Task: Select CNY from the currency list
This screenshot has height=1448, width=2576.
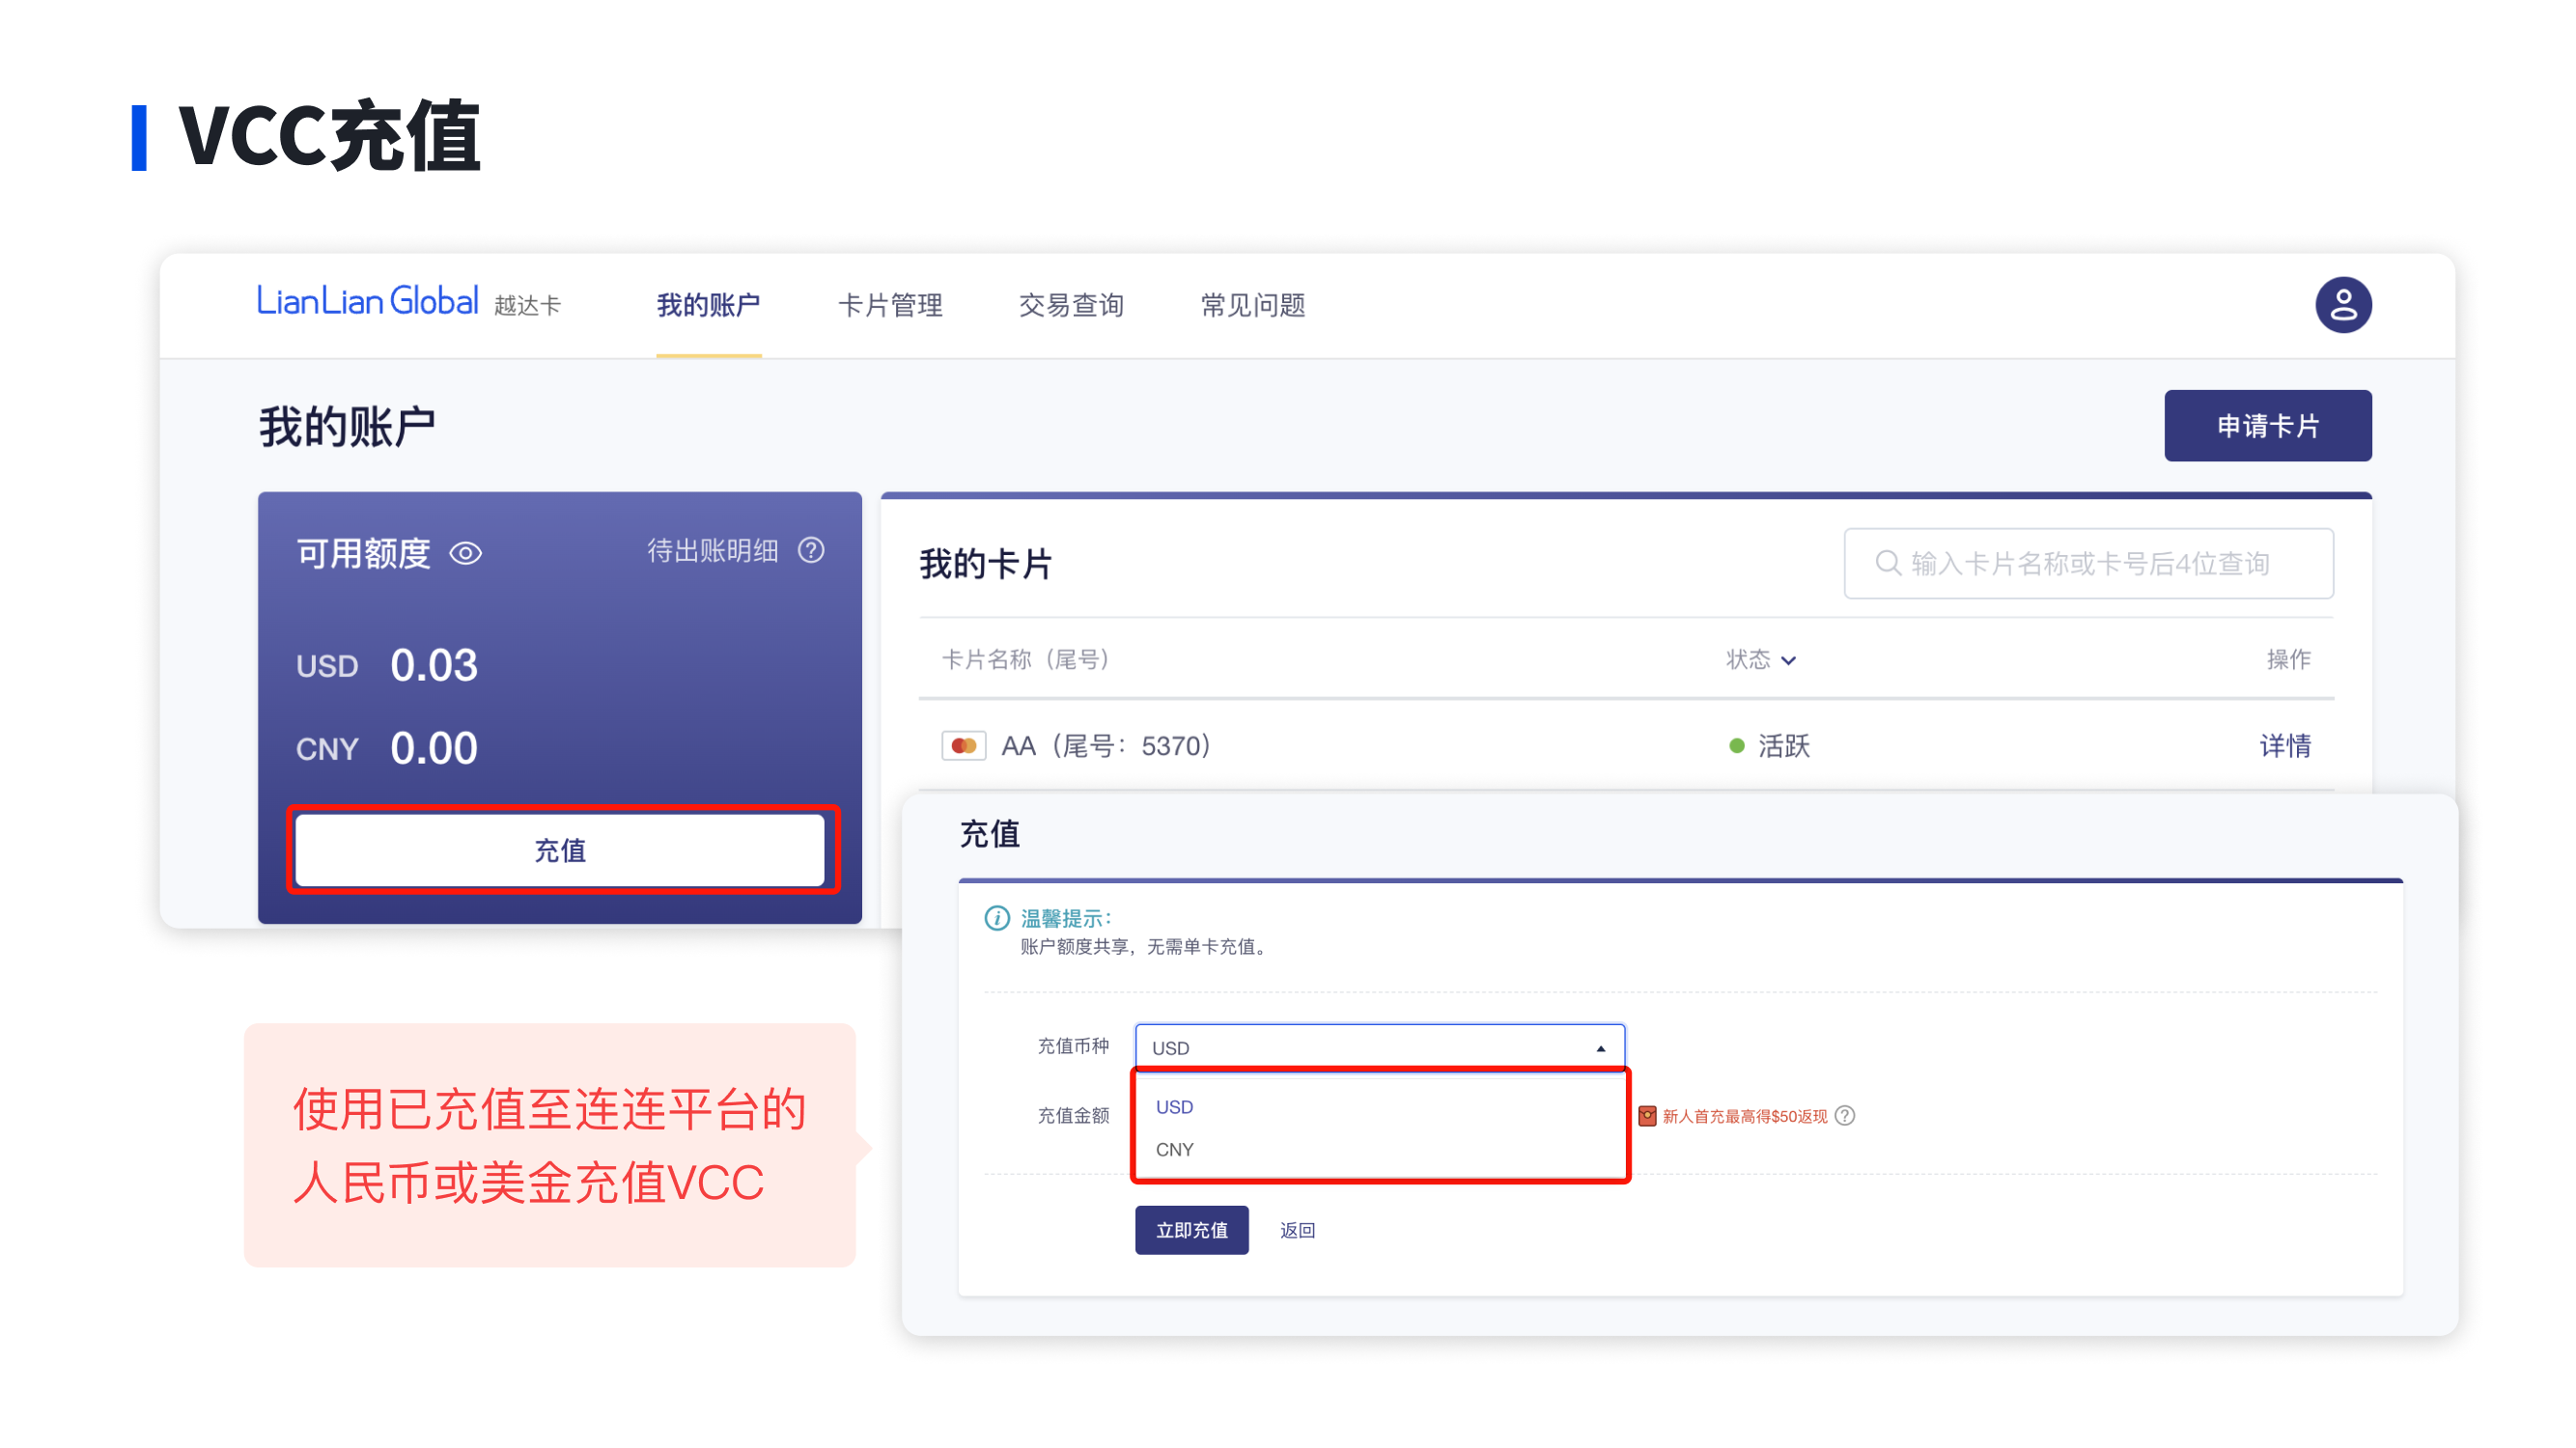Action: click(x=1174, y=1150)
